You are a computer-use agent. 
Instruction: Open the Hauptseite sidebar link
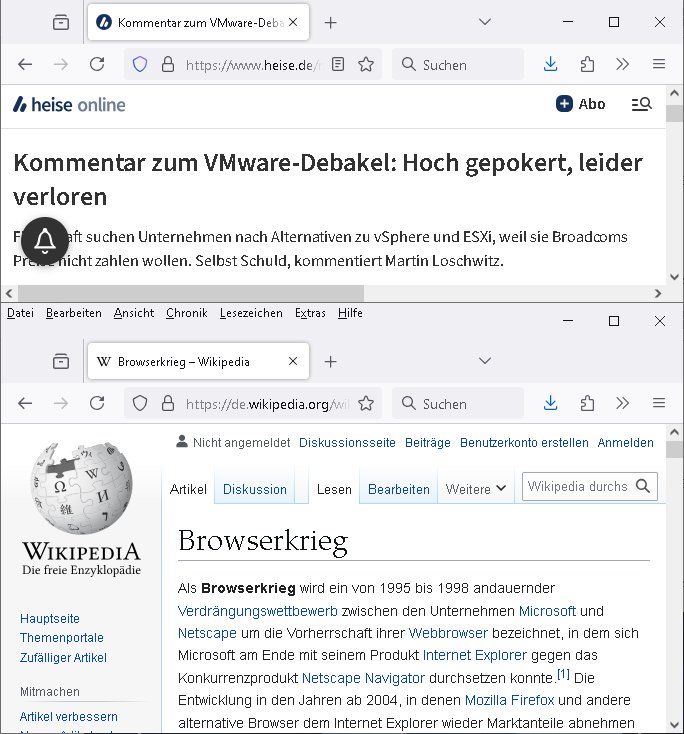pos(50,618)
